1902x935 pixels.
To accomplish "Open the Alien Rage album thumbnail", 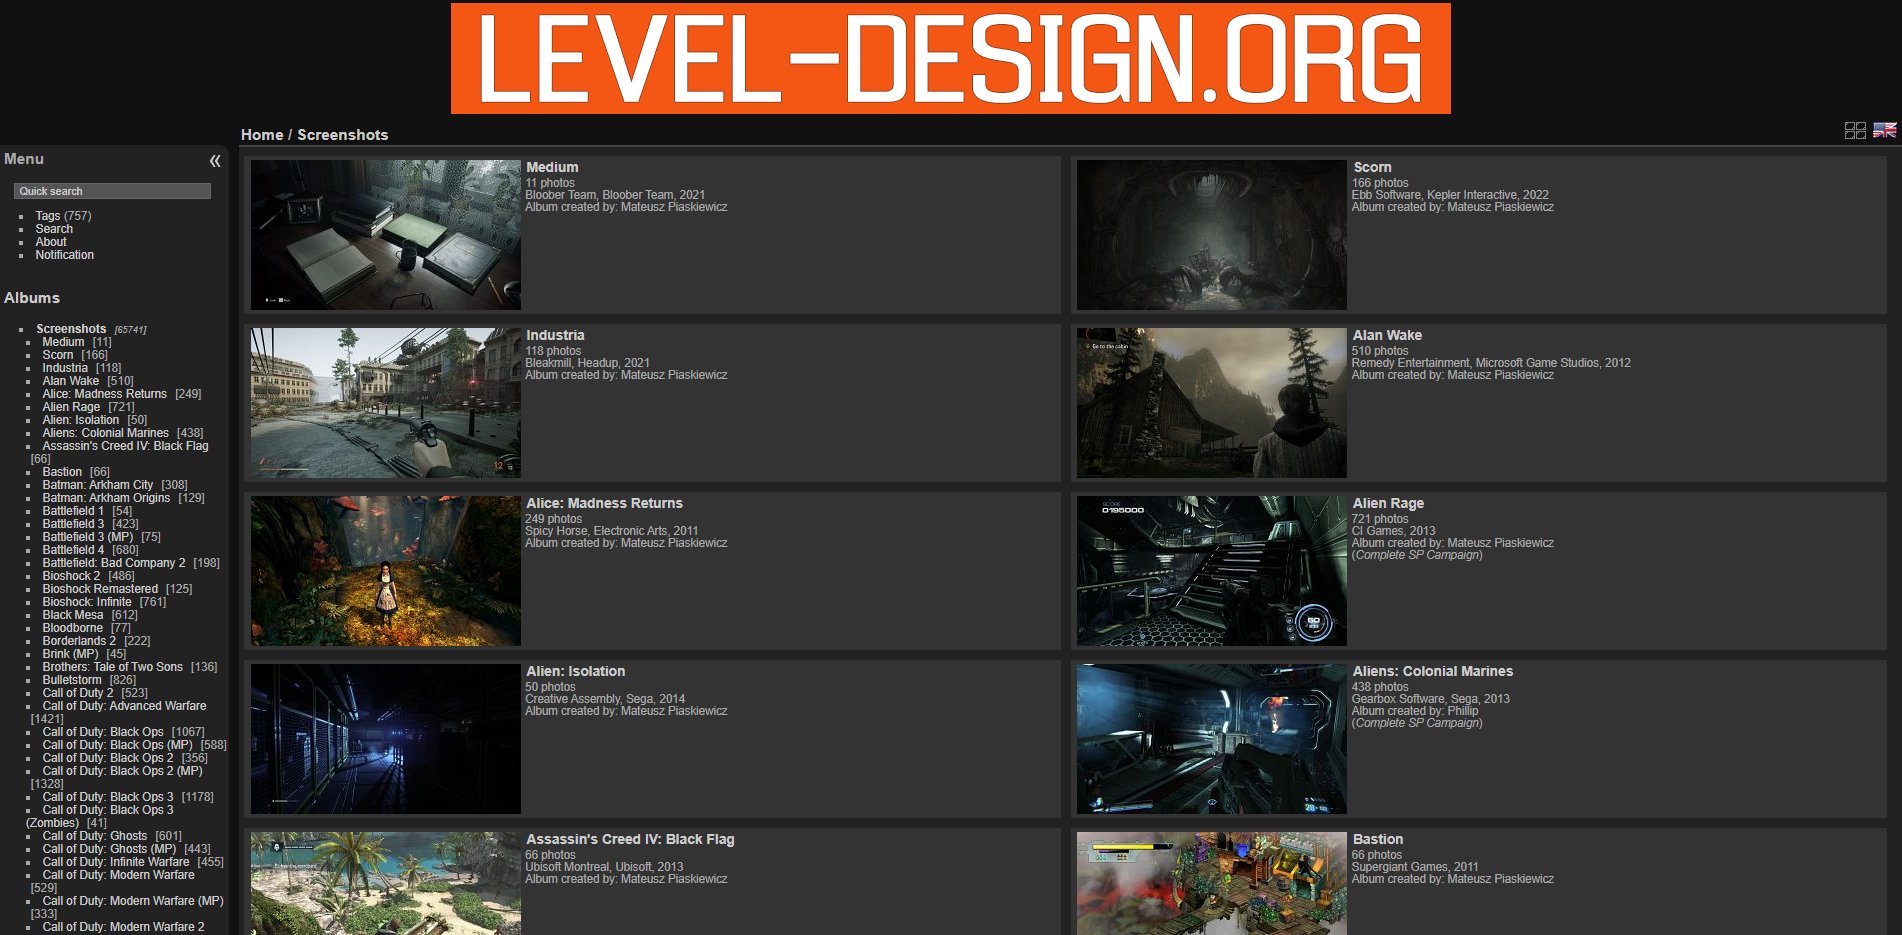I will (x=1212, y=571).
